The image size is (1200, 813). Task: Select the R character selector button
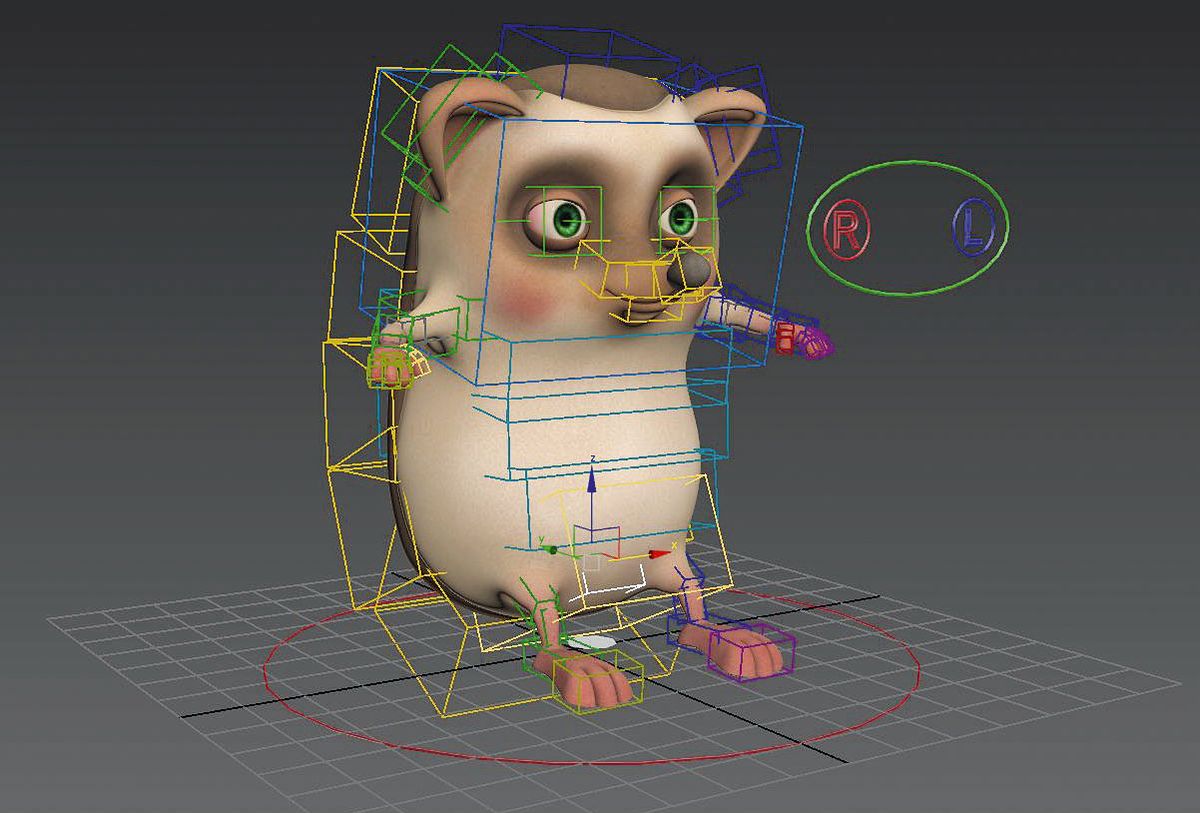coord(845,224)
